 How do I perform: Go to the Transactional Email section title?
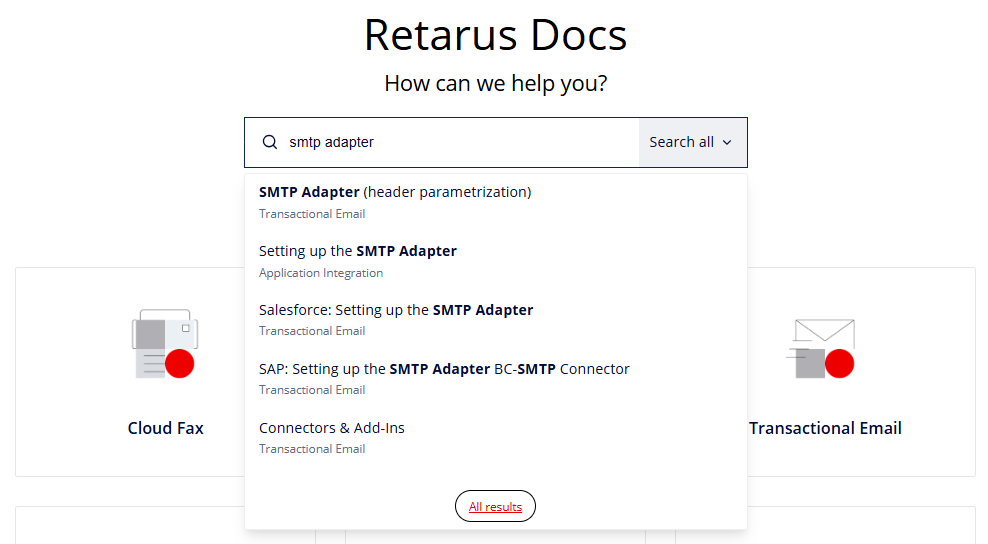pyautogui.click(x=825, y=428)
